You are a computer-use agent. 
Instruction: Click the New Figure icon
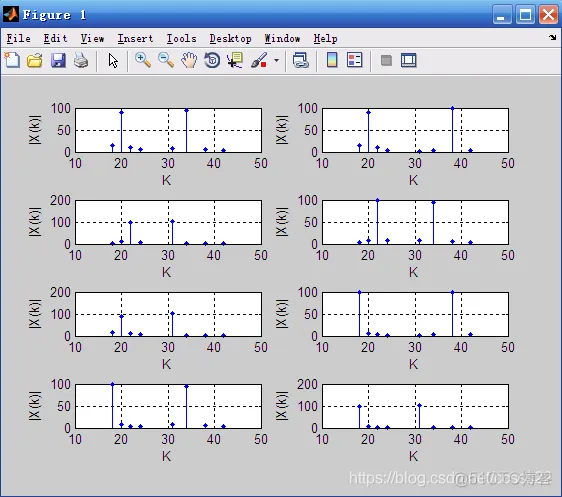coord(12,60)
